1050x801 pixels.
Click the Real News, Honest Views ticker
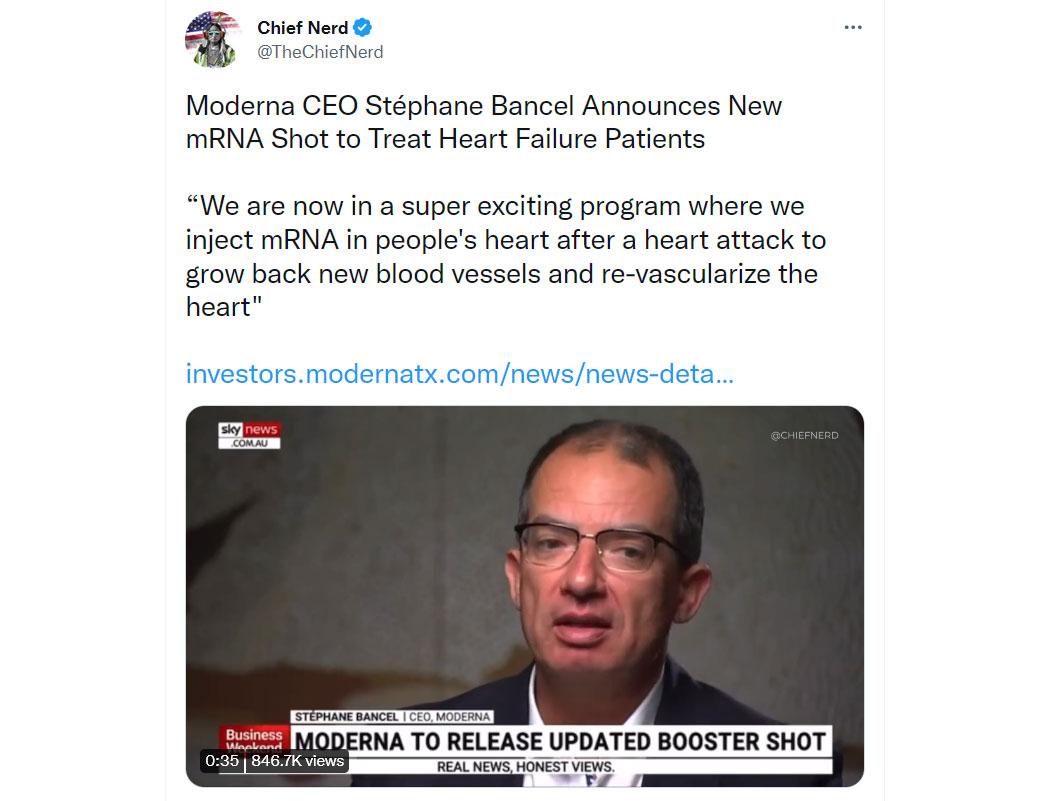[526, 767]
